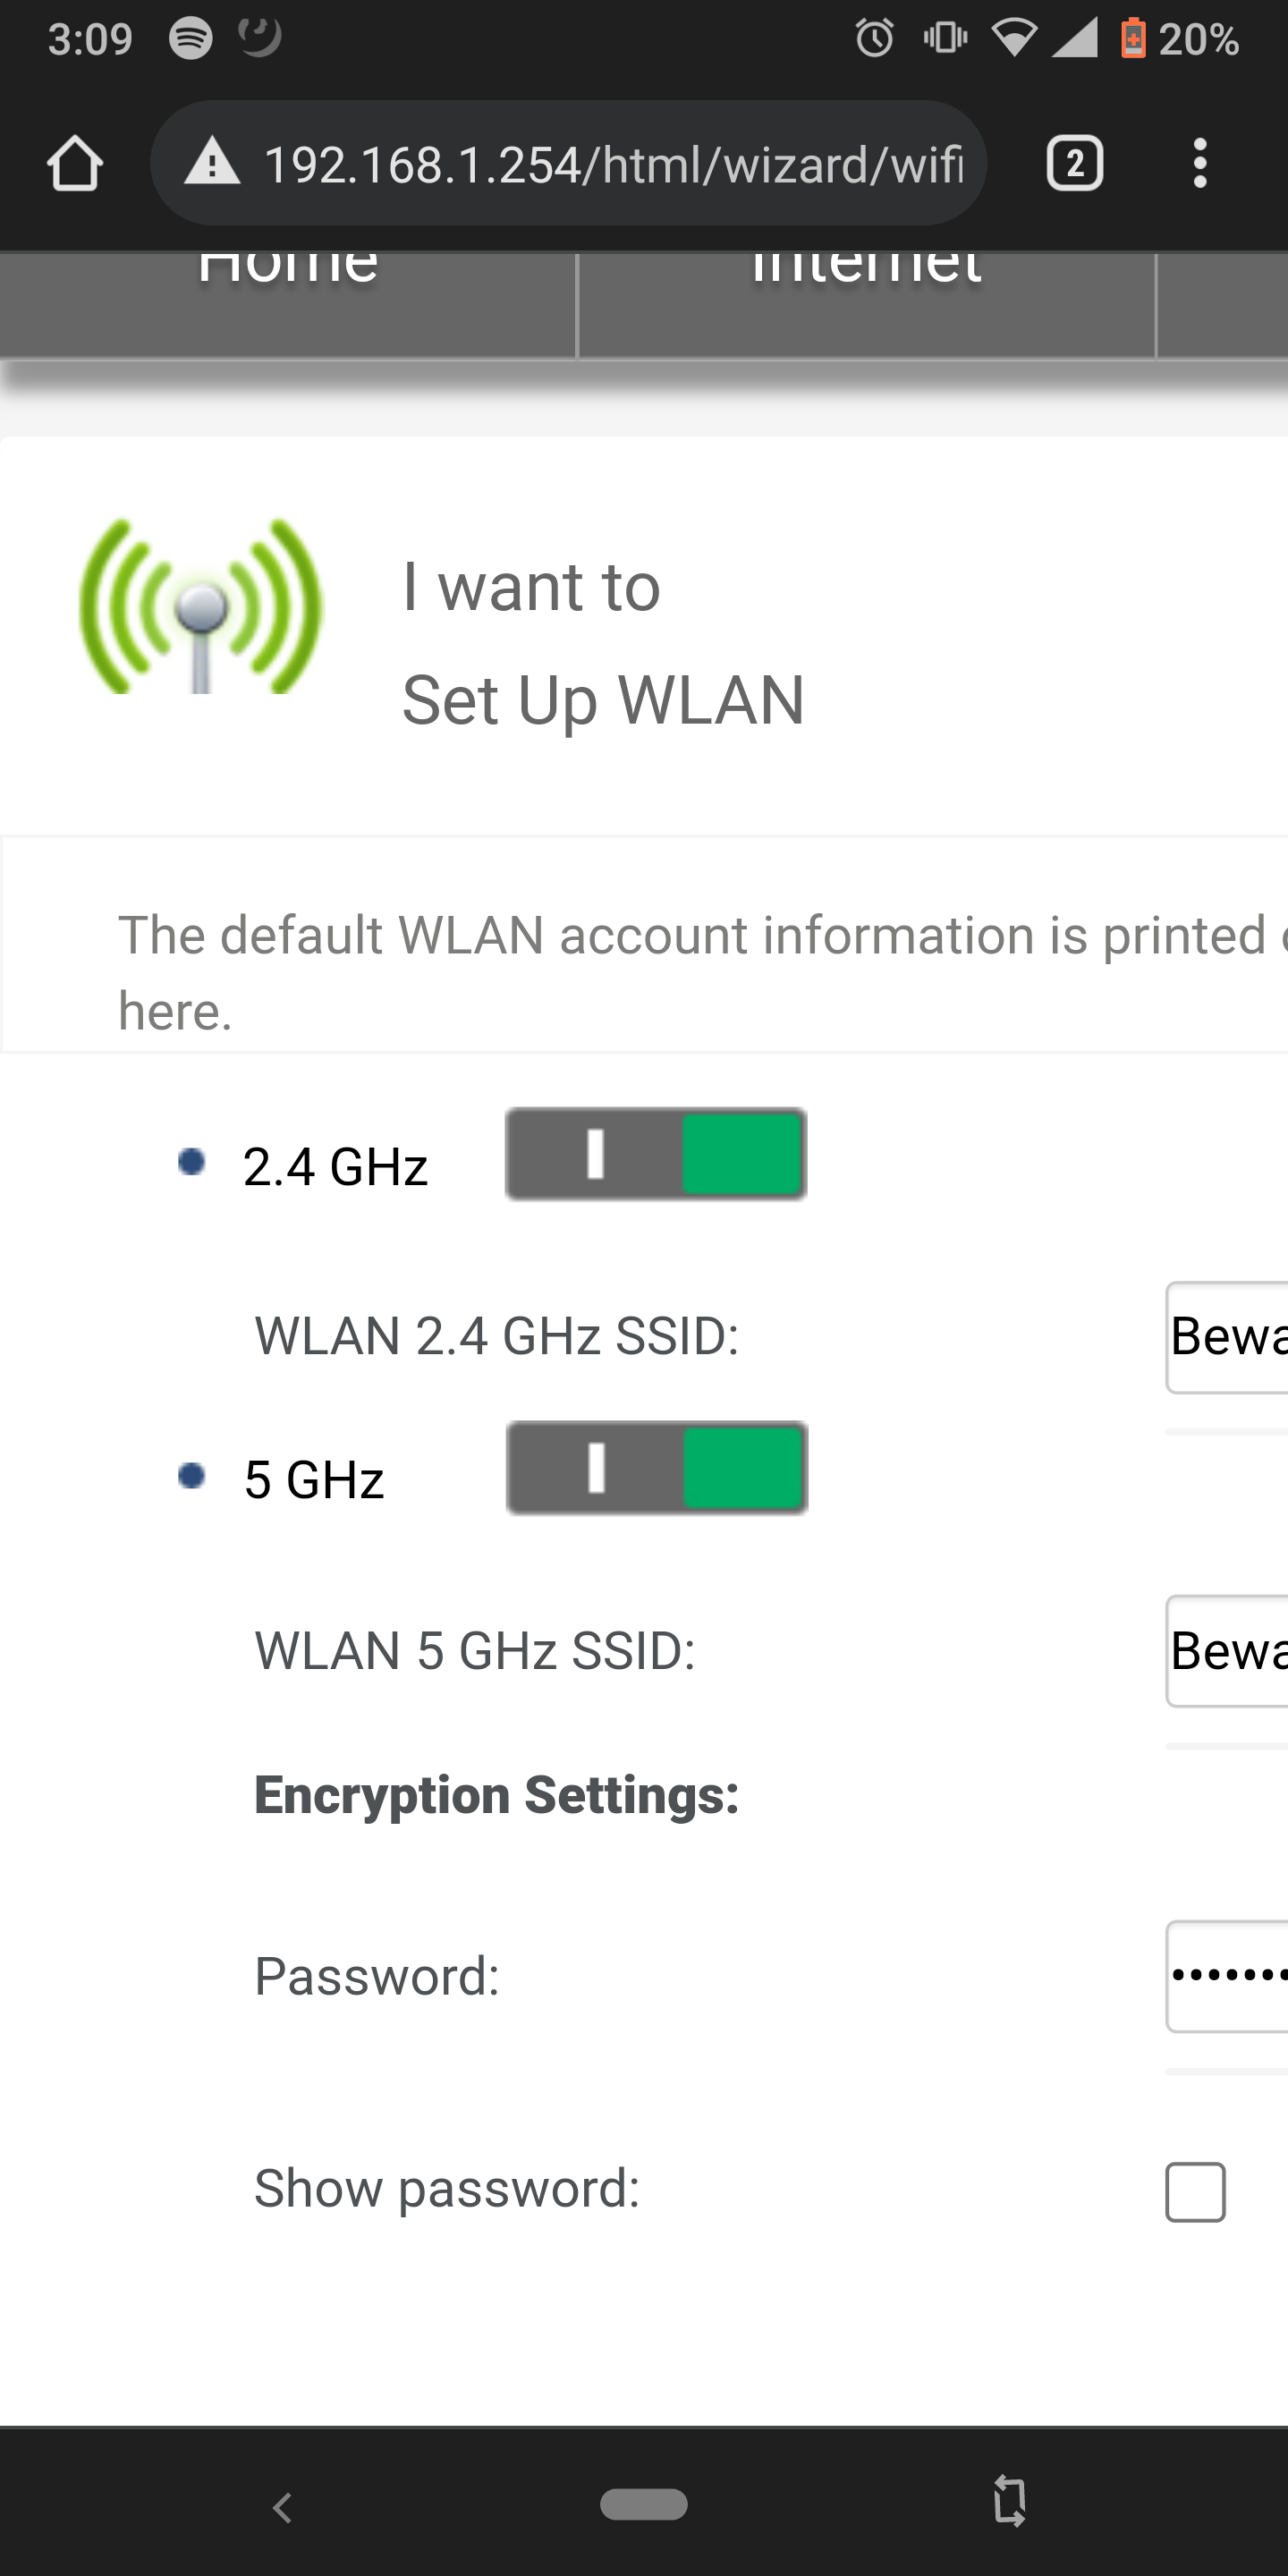Tap the screen rotation icon

click(1010, 2503)
